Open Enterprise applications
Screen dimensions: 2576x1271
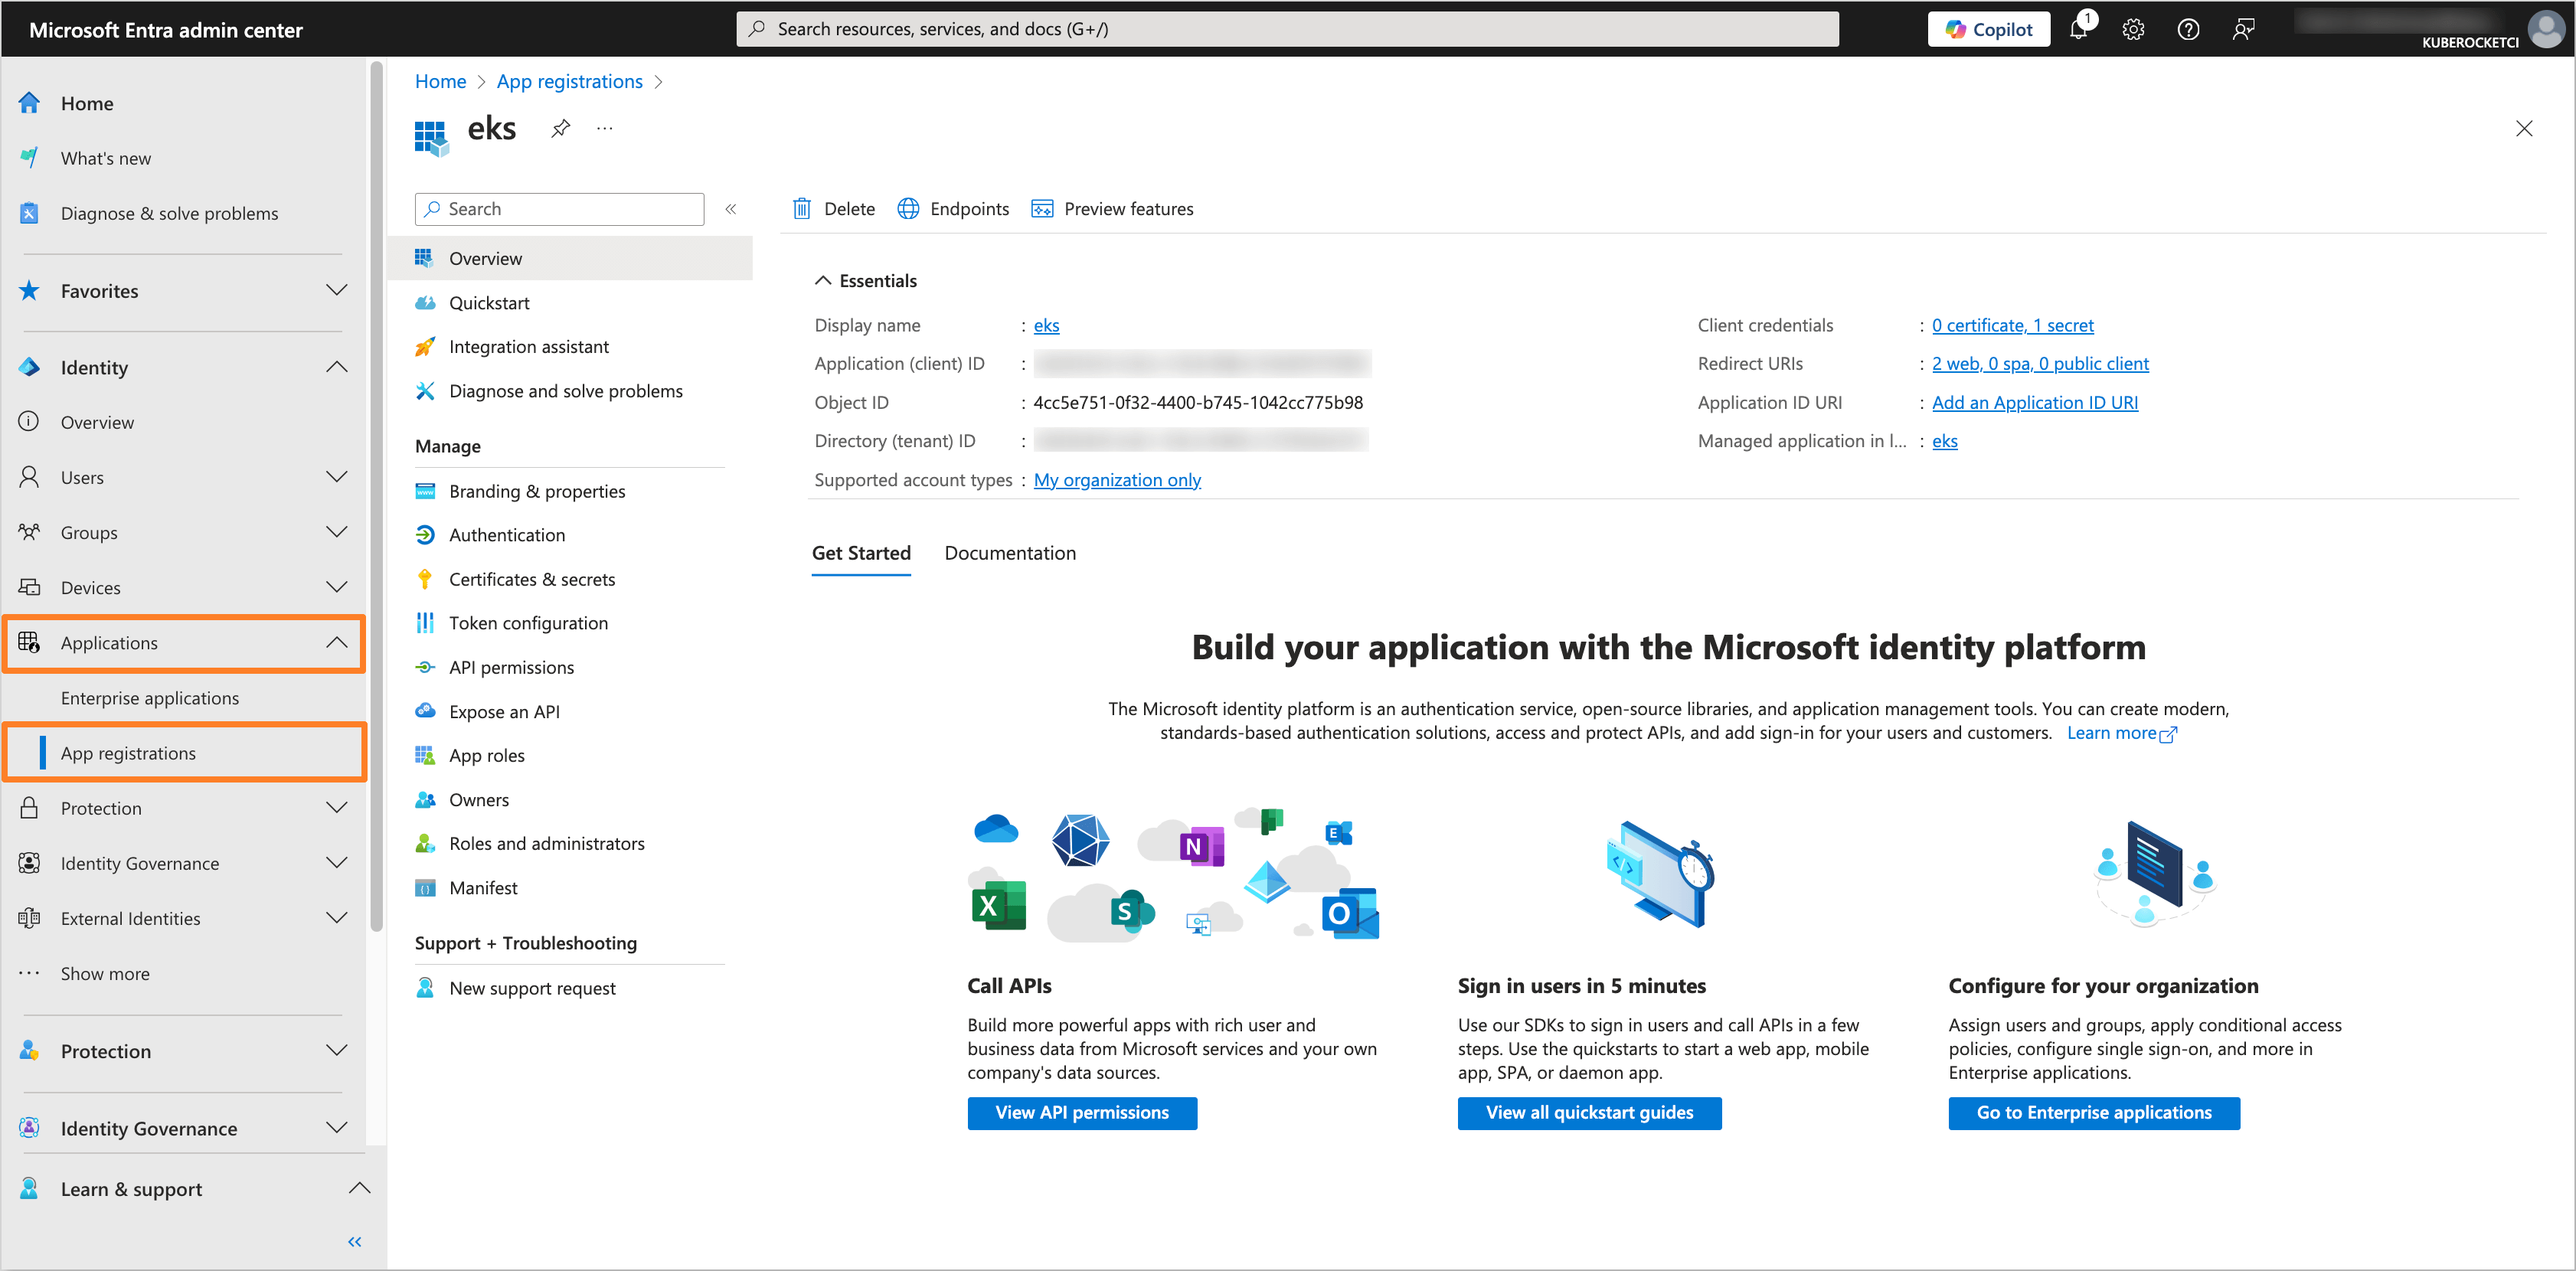click(150, 698)
